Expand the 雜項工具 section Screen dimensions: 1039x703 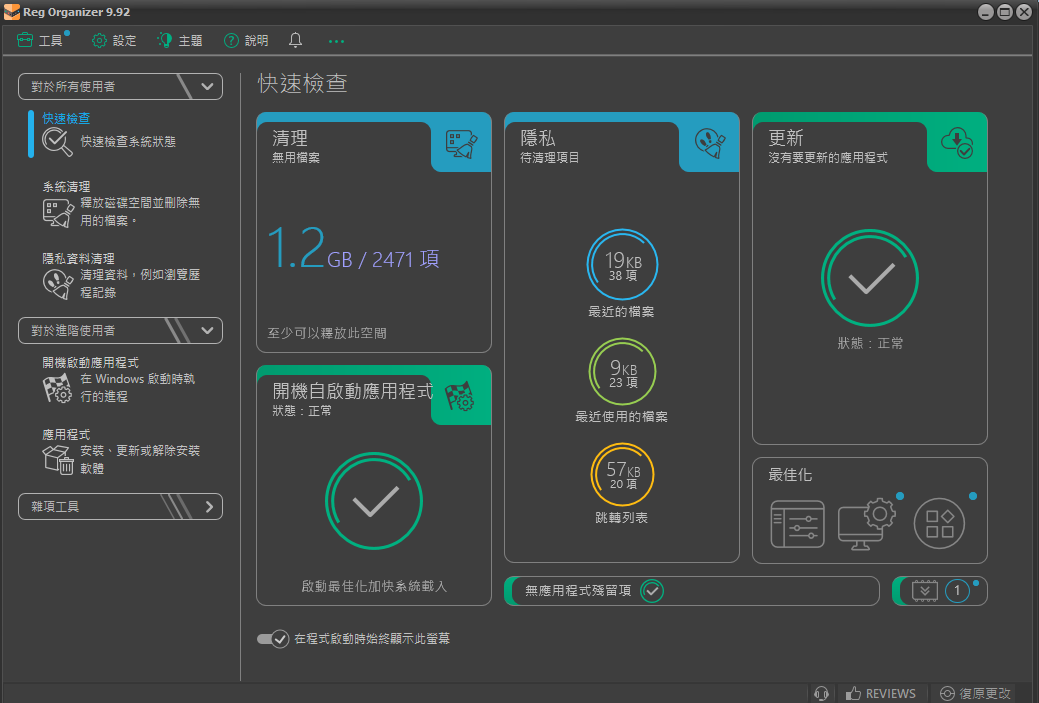(208, 507)
